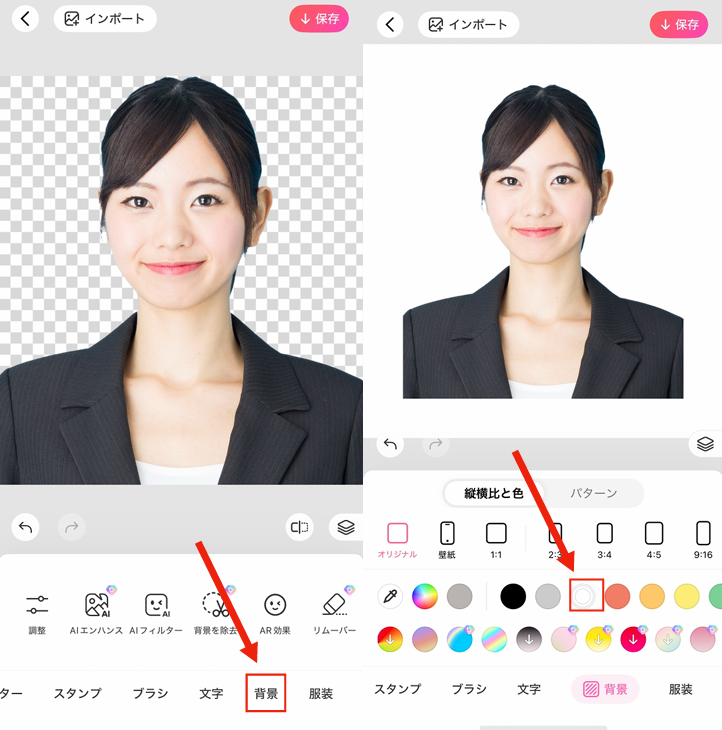Select the リムーバー eraser tool
The image size is (722, 730).
(x=334, y=612)
